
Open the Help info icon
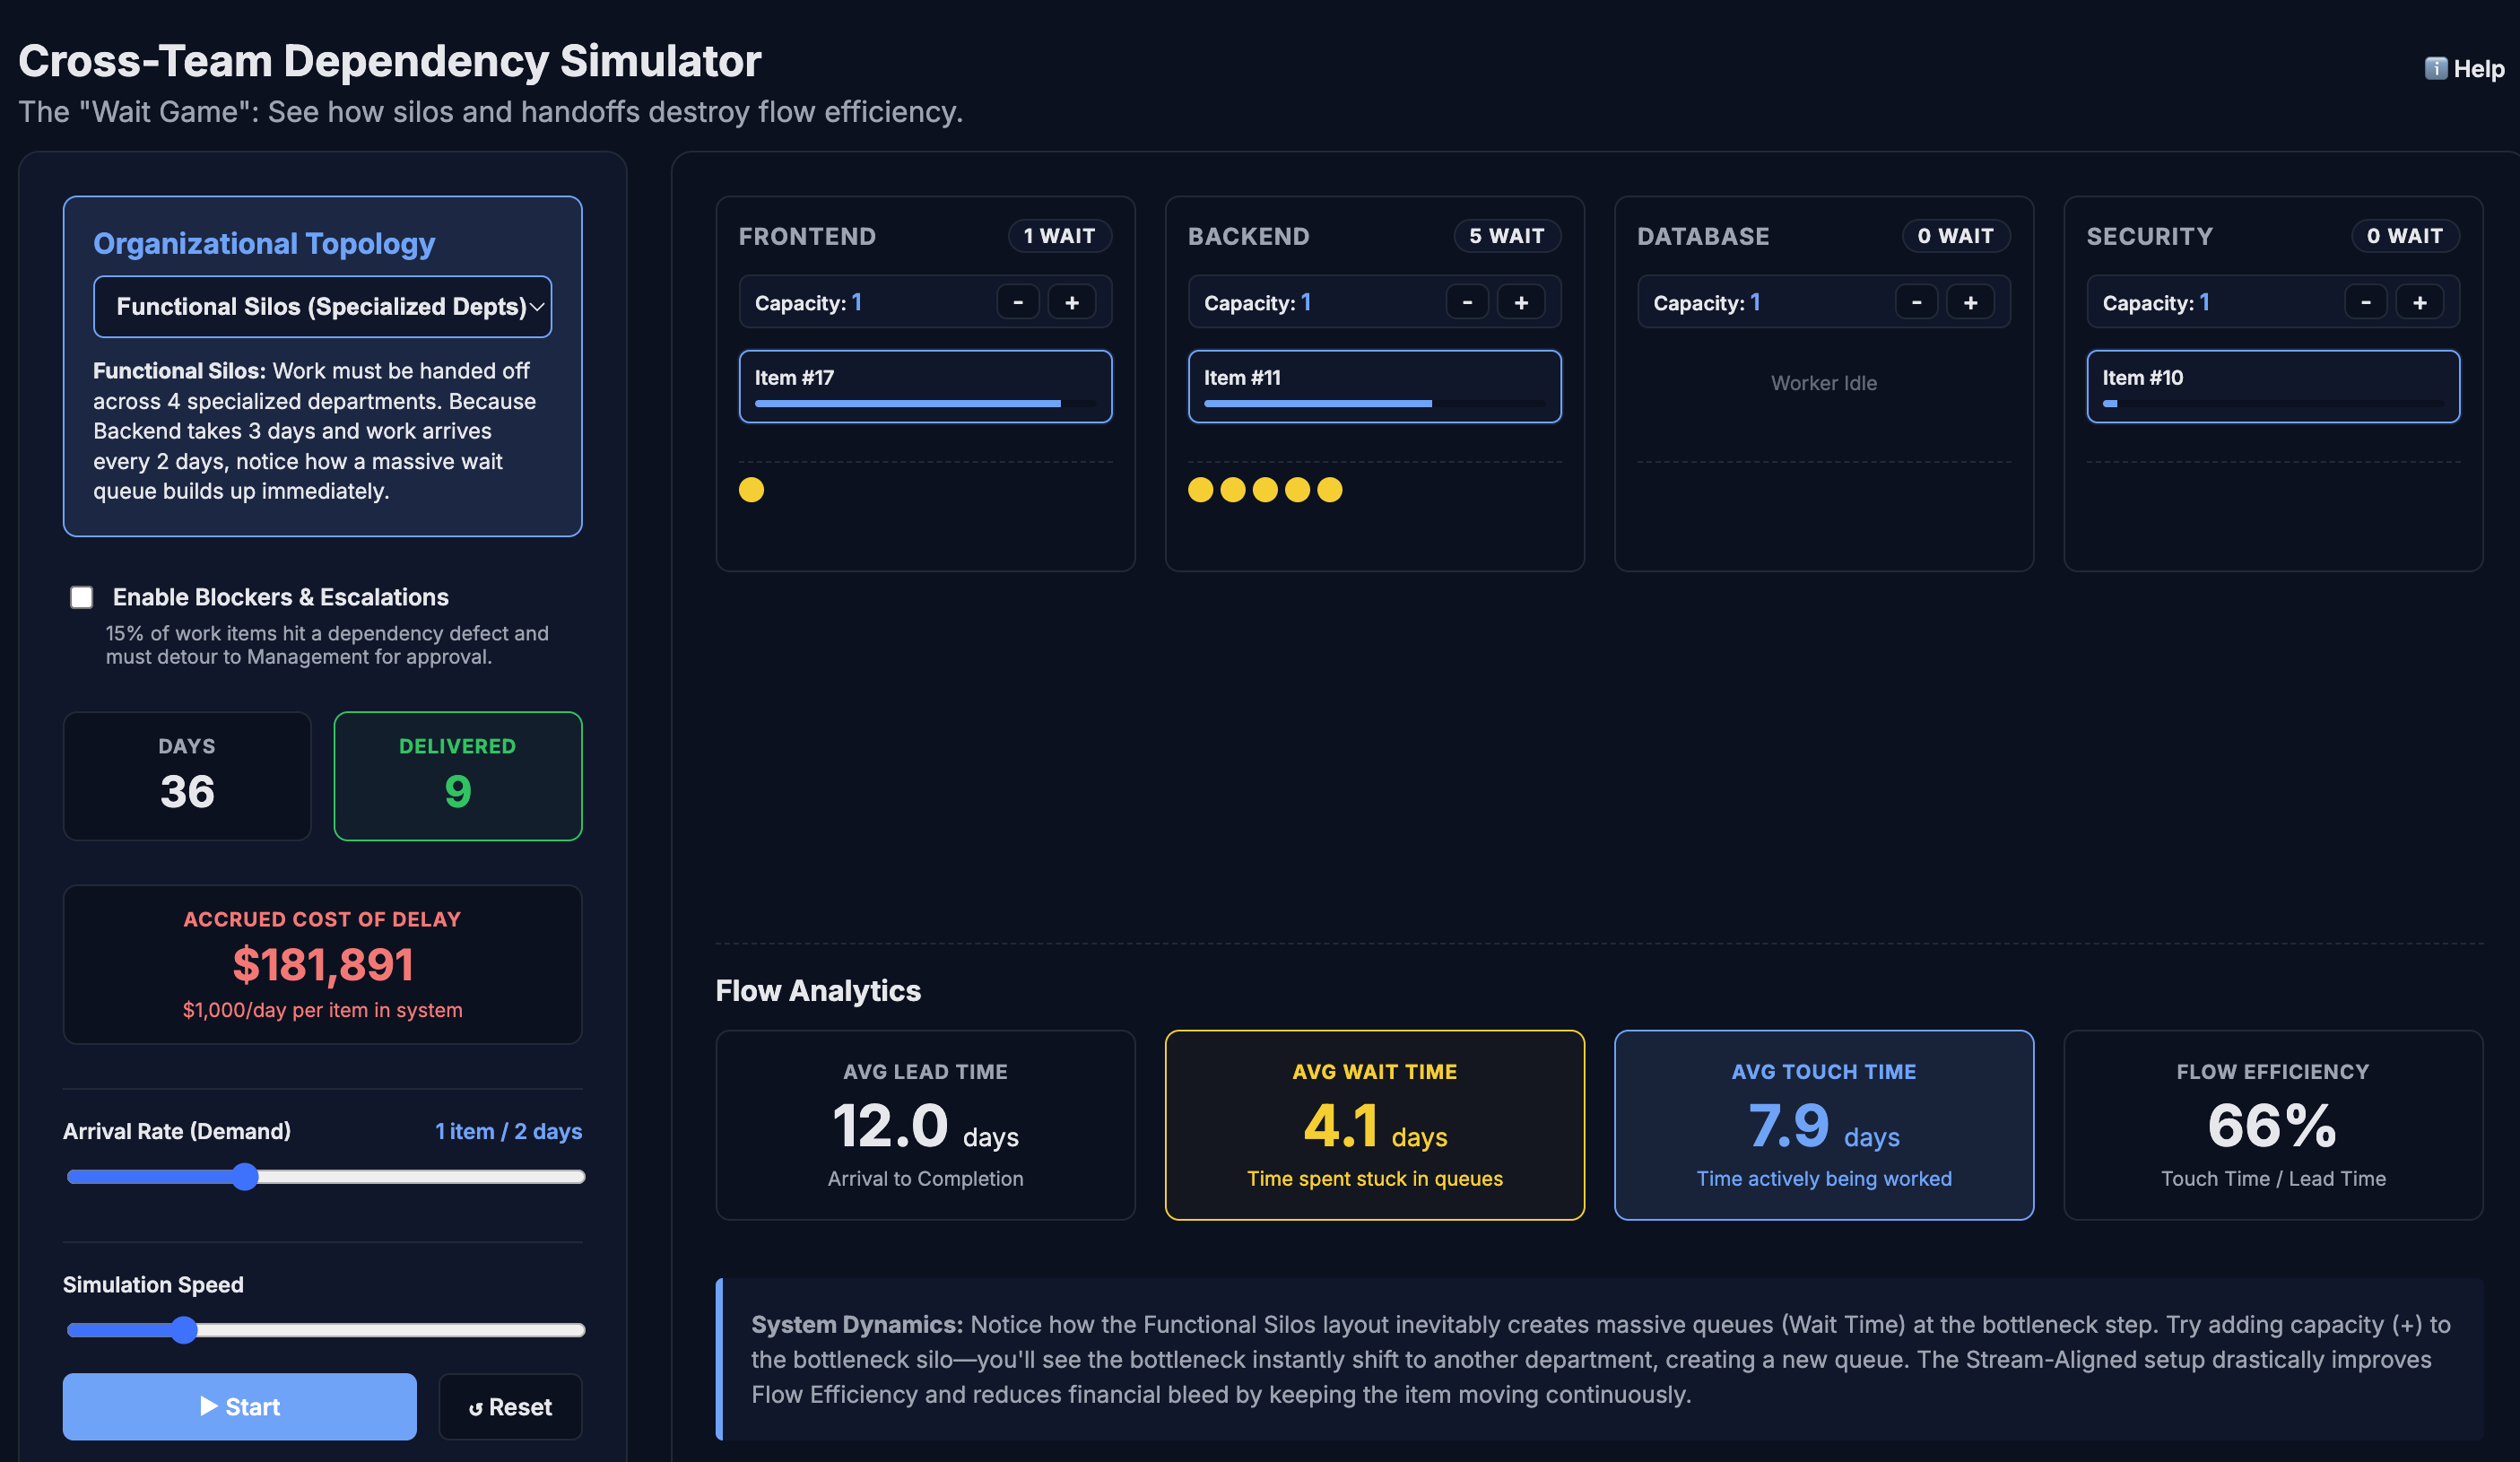2435,68
